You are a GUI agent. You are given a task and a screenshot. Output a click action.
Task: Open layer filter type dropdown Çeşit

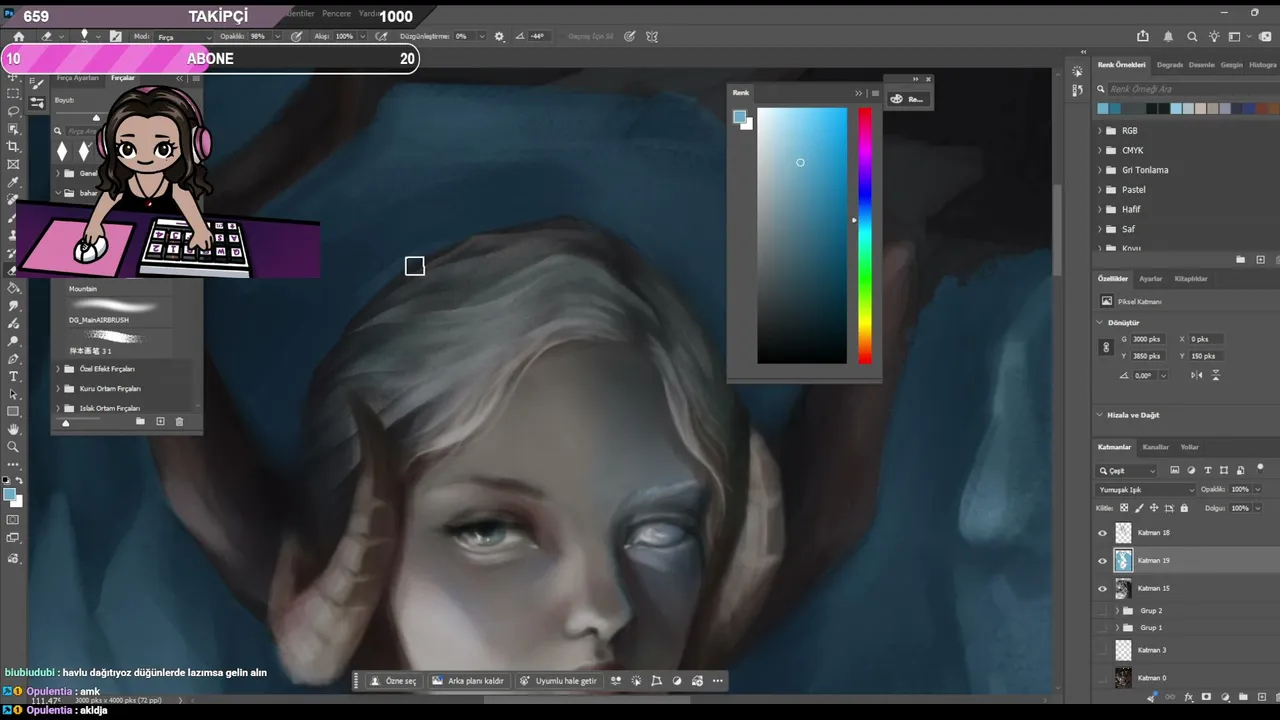click(1128, 470)
